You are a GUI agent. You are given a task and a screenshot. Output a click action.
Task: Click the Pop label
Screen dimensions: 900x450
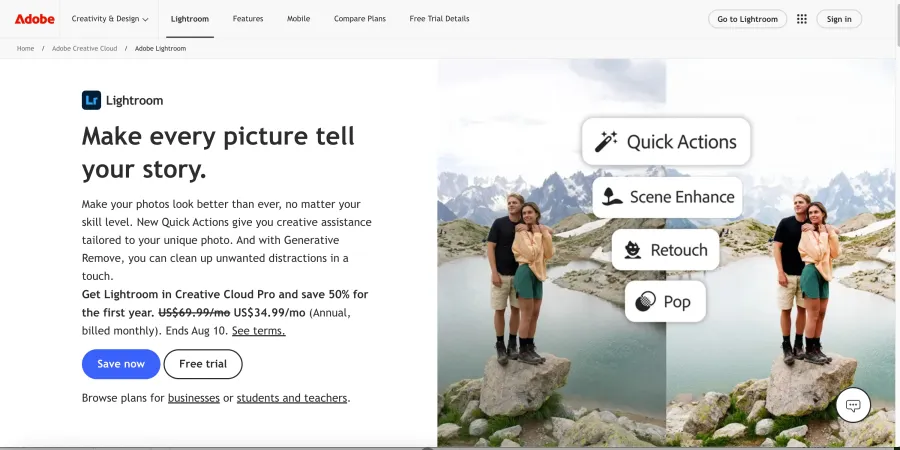(677, 302)
